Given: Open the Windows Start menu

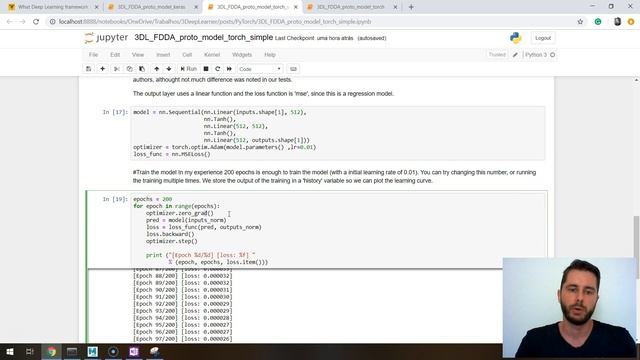Looking at the screenshot, I should click(10, 351).
